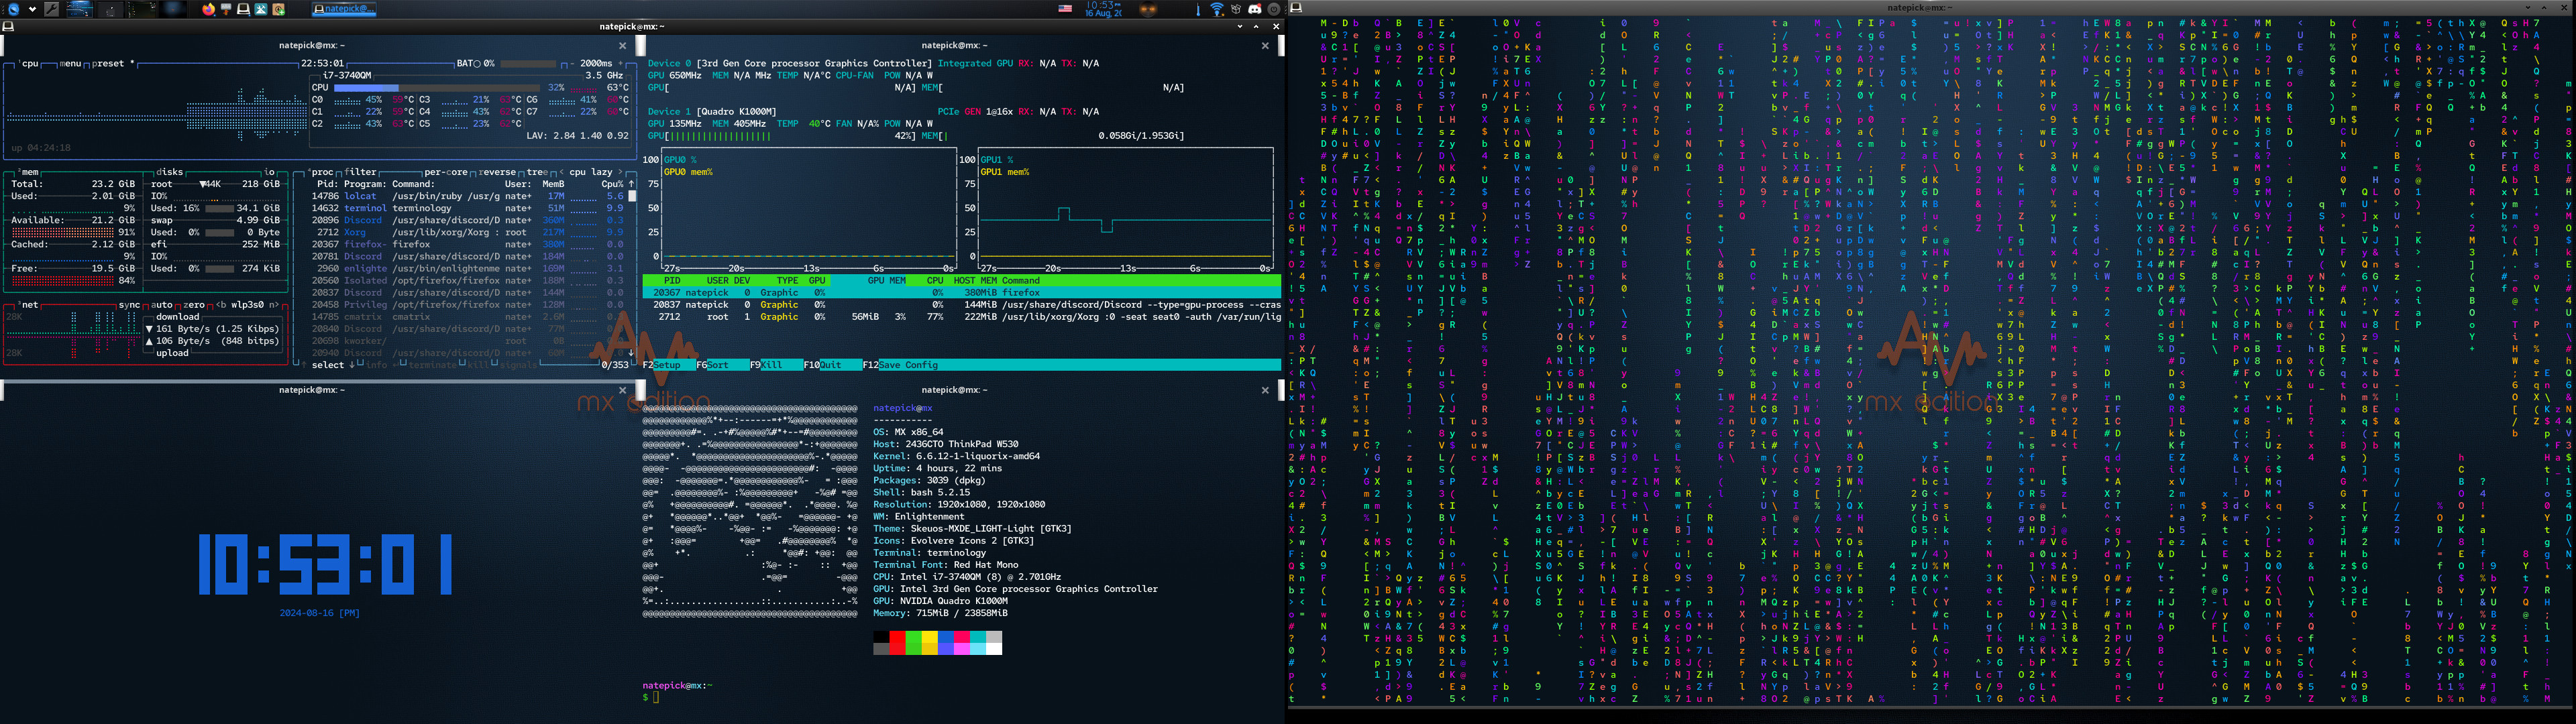
Task: Switch to next network interface with n
Action: point(274,305)
